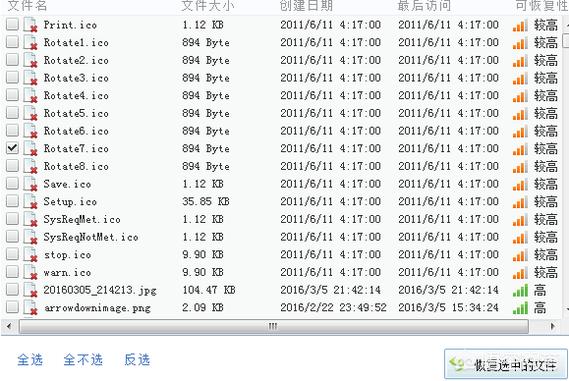Click the 反选 invert selection link

[137, 360]
